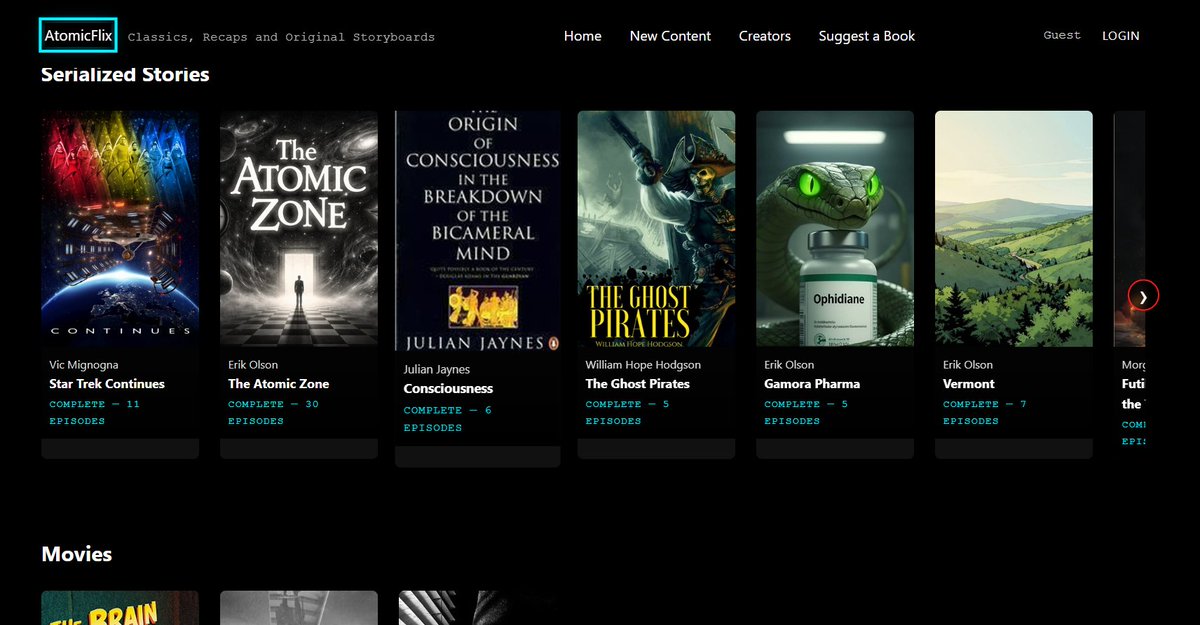Click the Vermont title text

coord(969,384)
